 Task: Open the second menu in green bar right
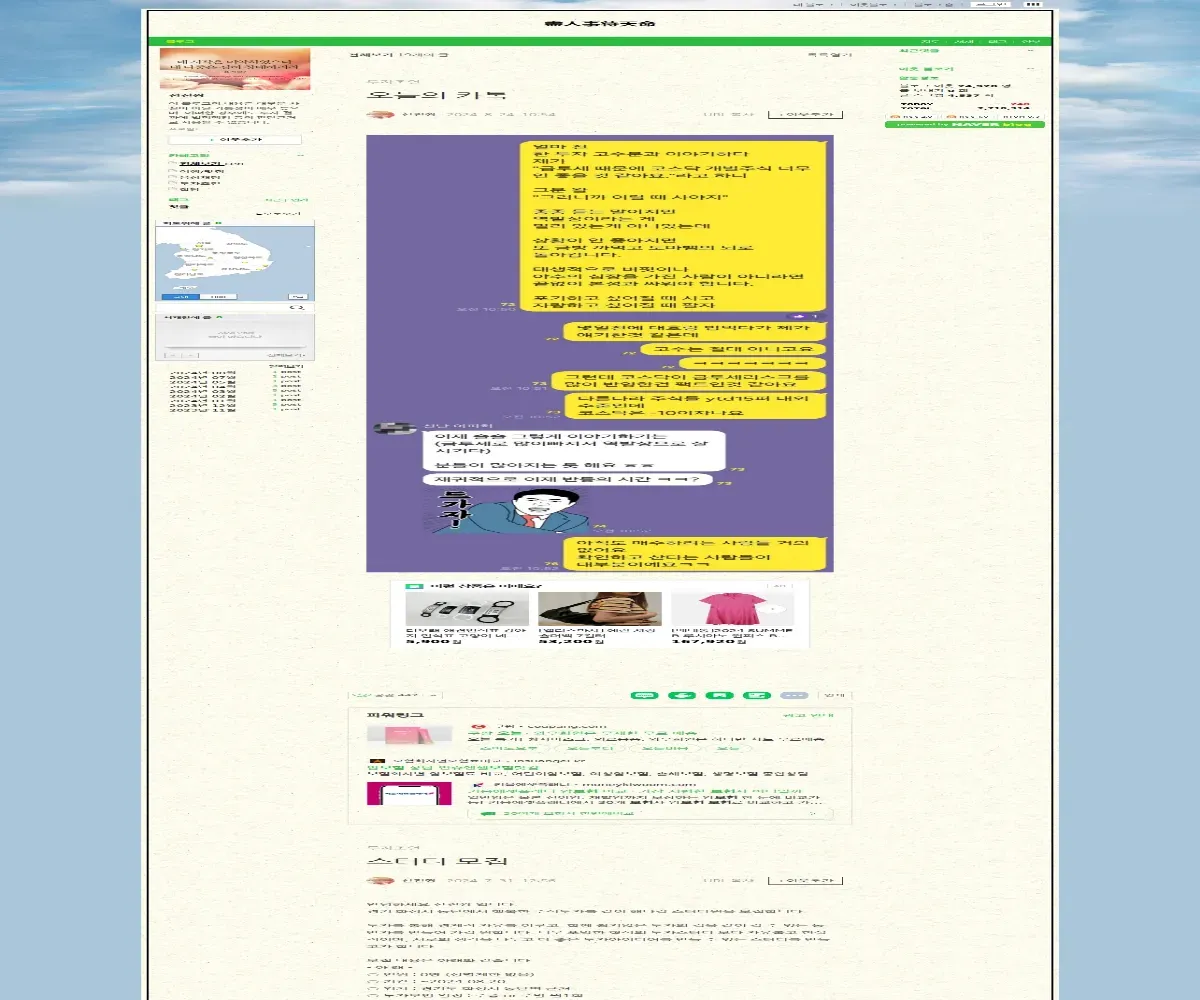pyautogui.click(x=964, y=42)
